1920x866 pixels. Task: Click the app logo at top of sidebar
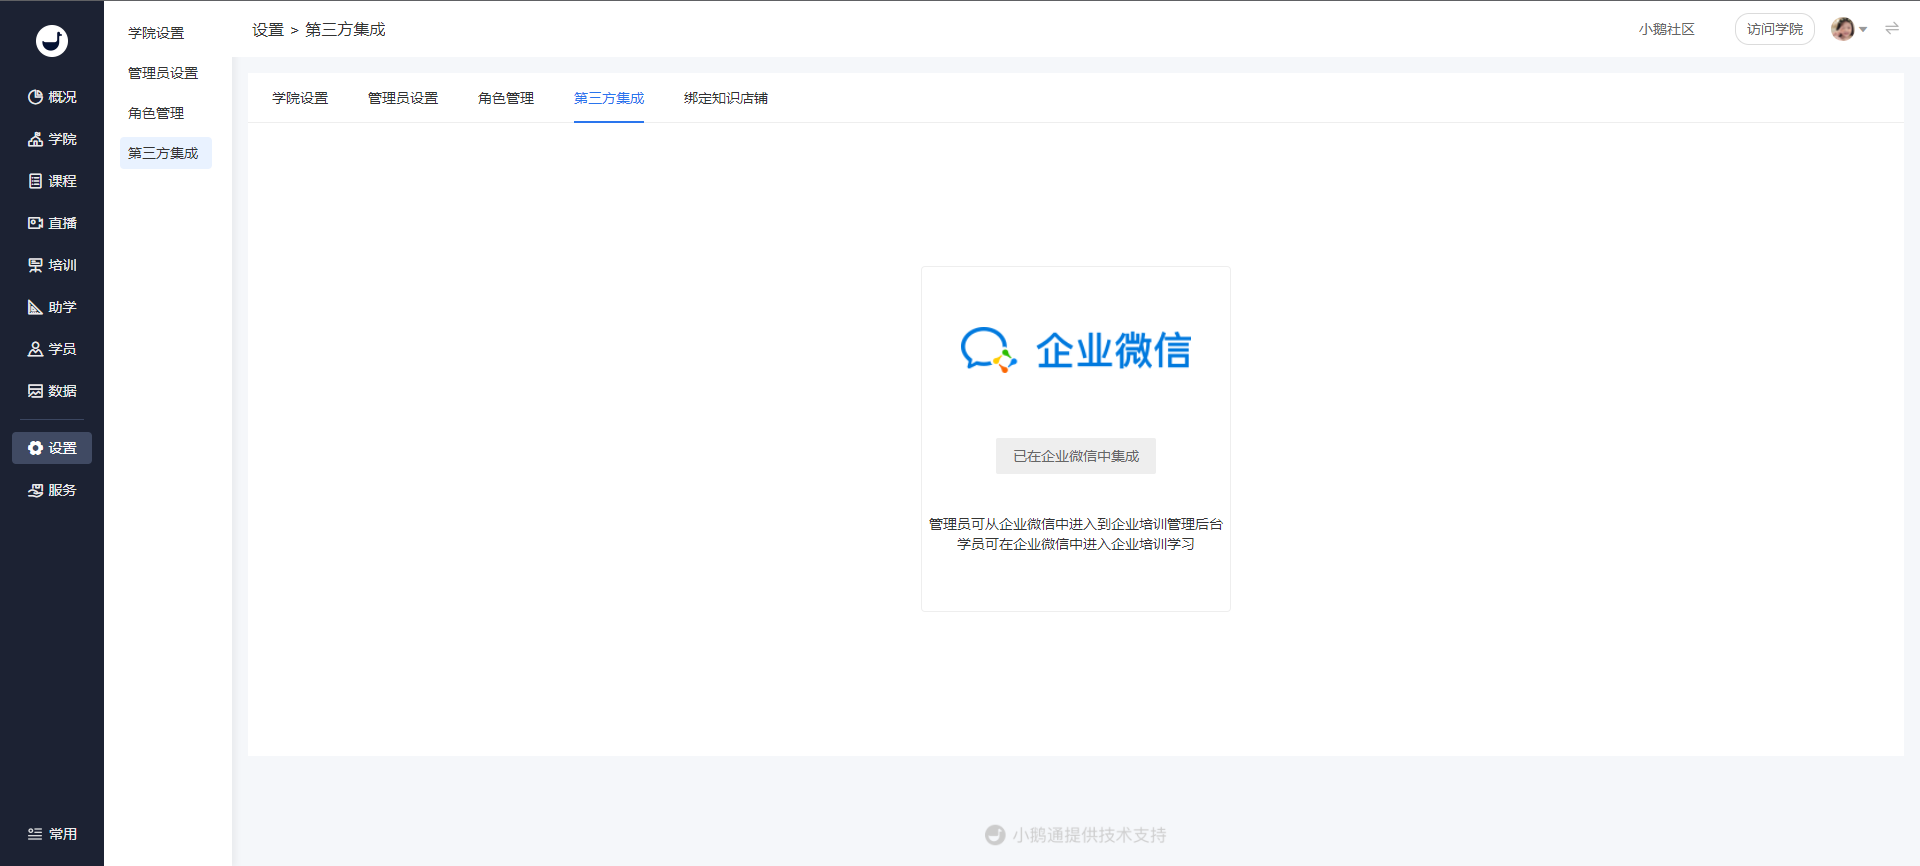pos(52,41)
